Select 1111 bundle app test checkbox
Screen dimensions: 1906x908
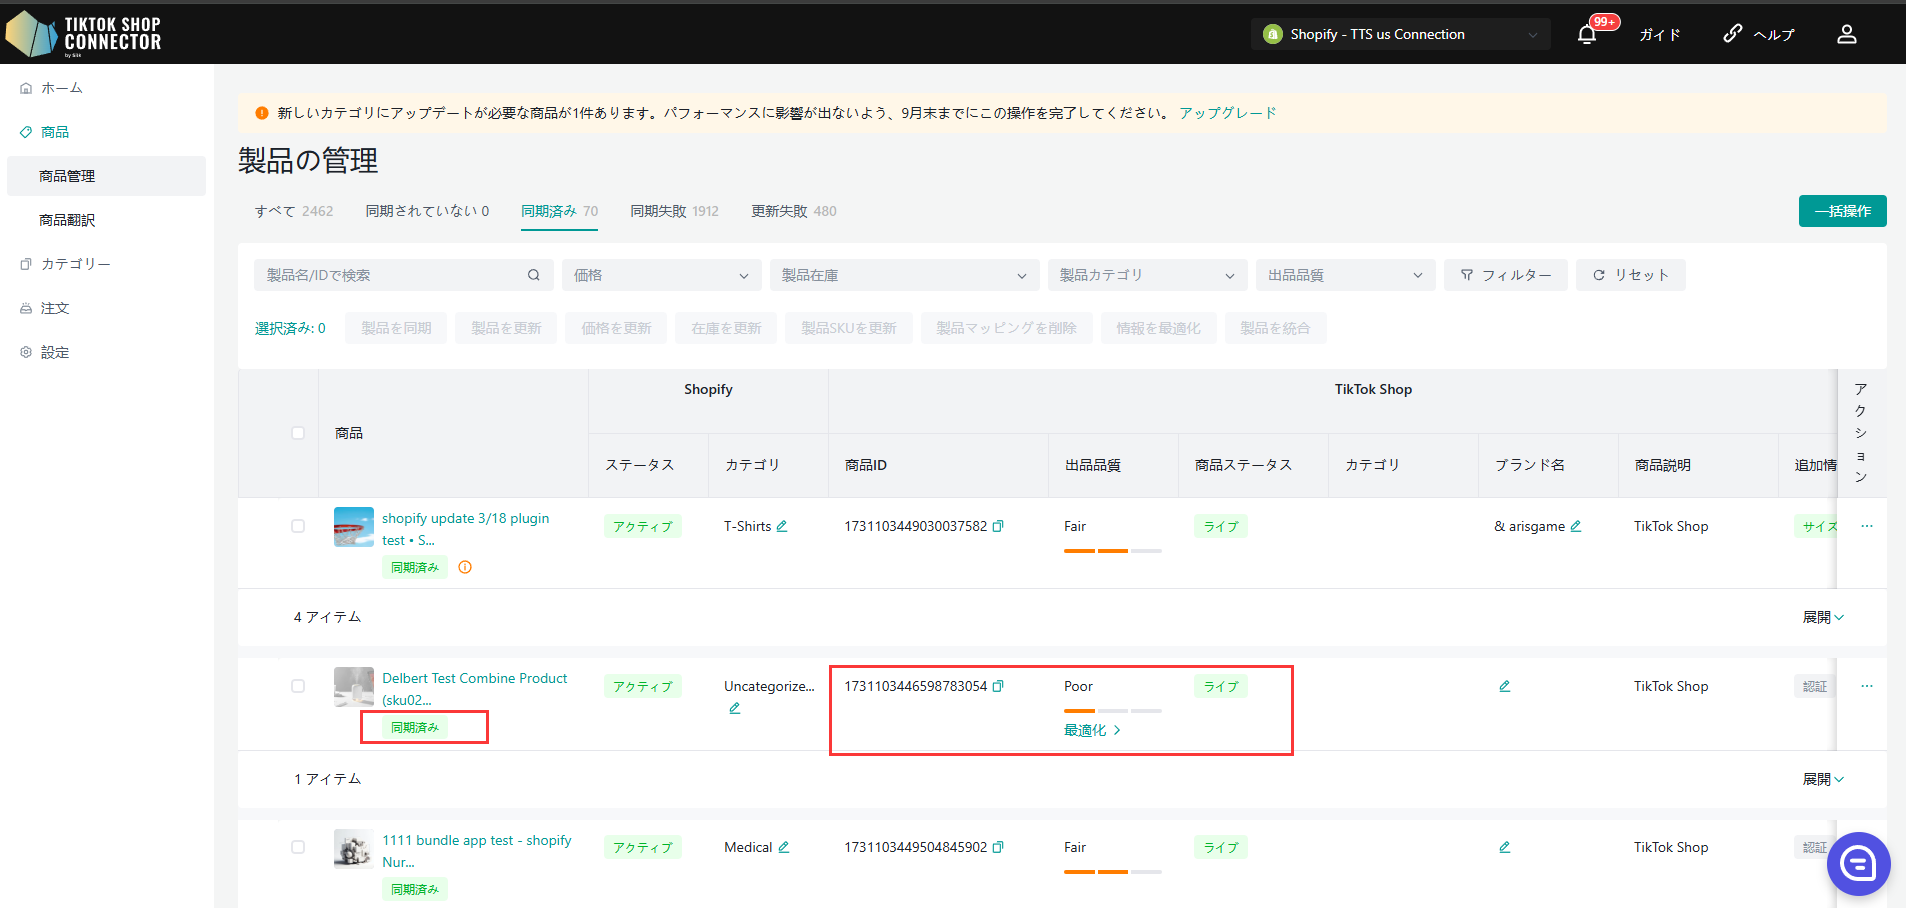298,847
